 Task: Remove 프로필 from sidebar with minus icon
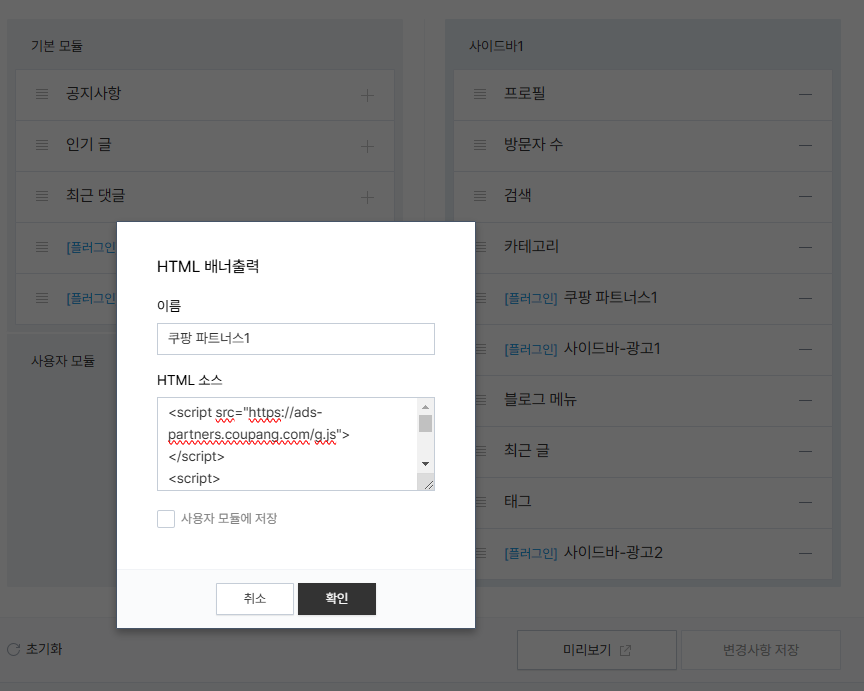pos(805,94)
